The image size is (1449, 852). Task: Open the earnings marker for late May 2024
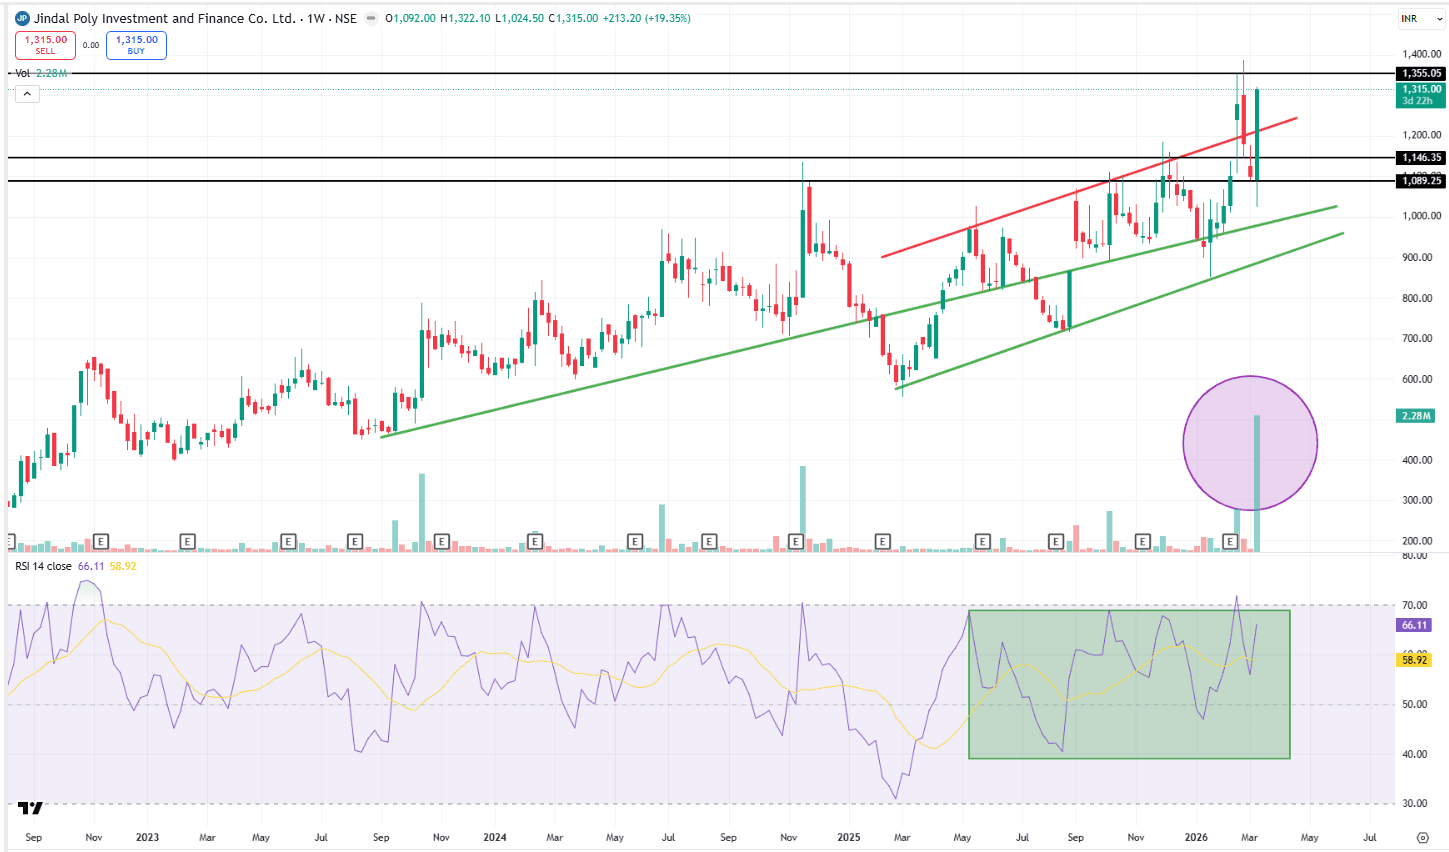(635, 542)
